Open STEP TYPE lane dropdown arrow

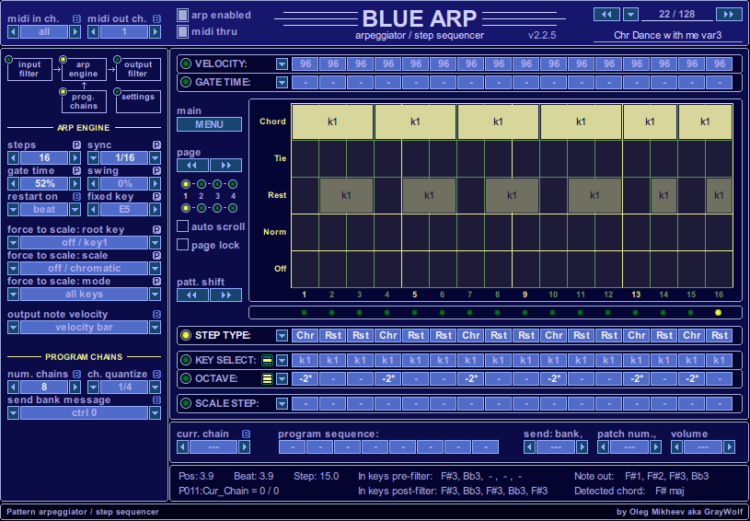pos(282,335)
